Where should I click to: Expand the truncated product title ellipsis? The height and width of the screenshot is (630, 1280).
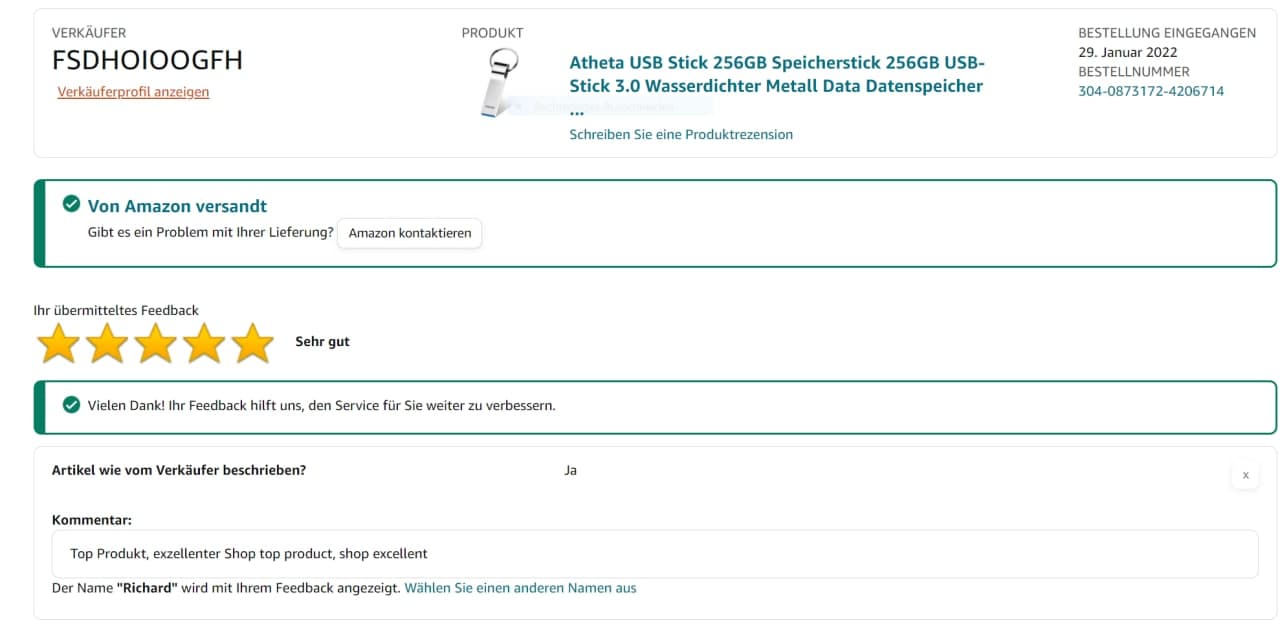[577, 110]
